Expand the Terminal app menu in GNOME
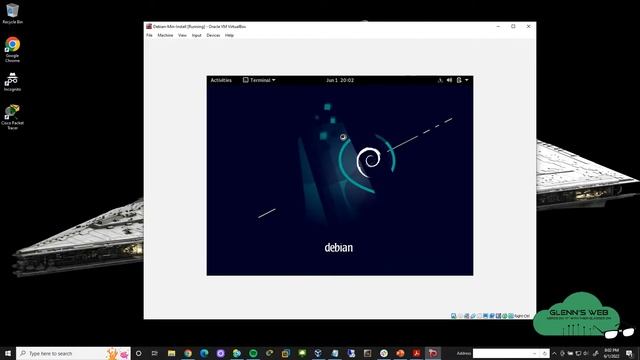This screenshot has width=640, height=360. click(x=259, y=80)
